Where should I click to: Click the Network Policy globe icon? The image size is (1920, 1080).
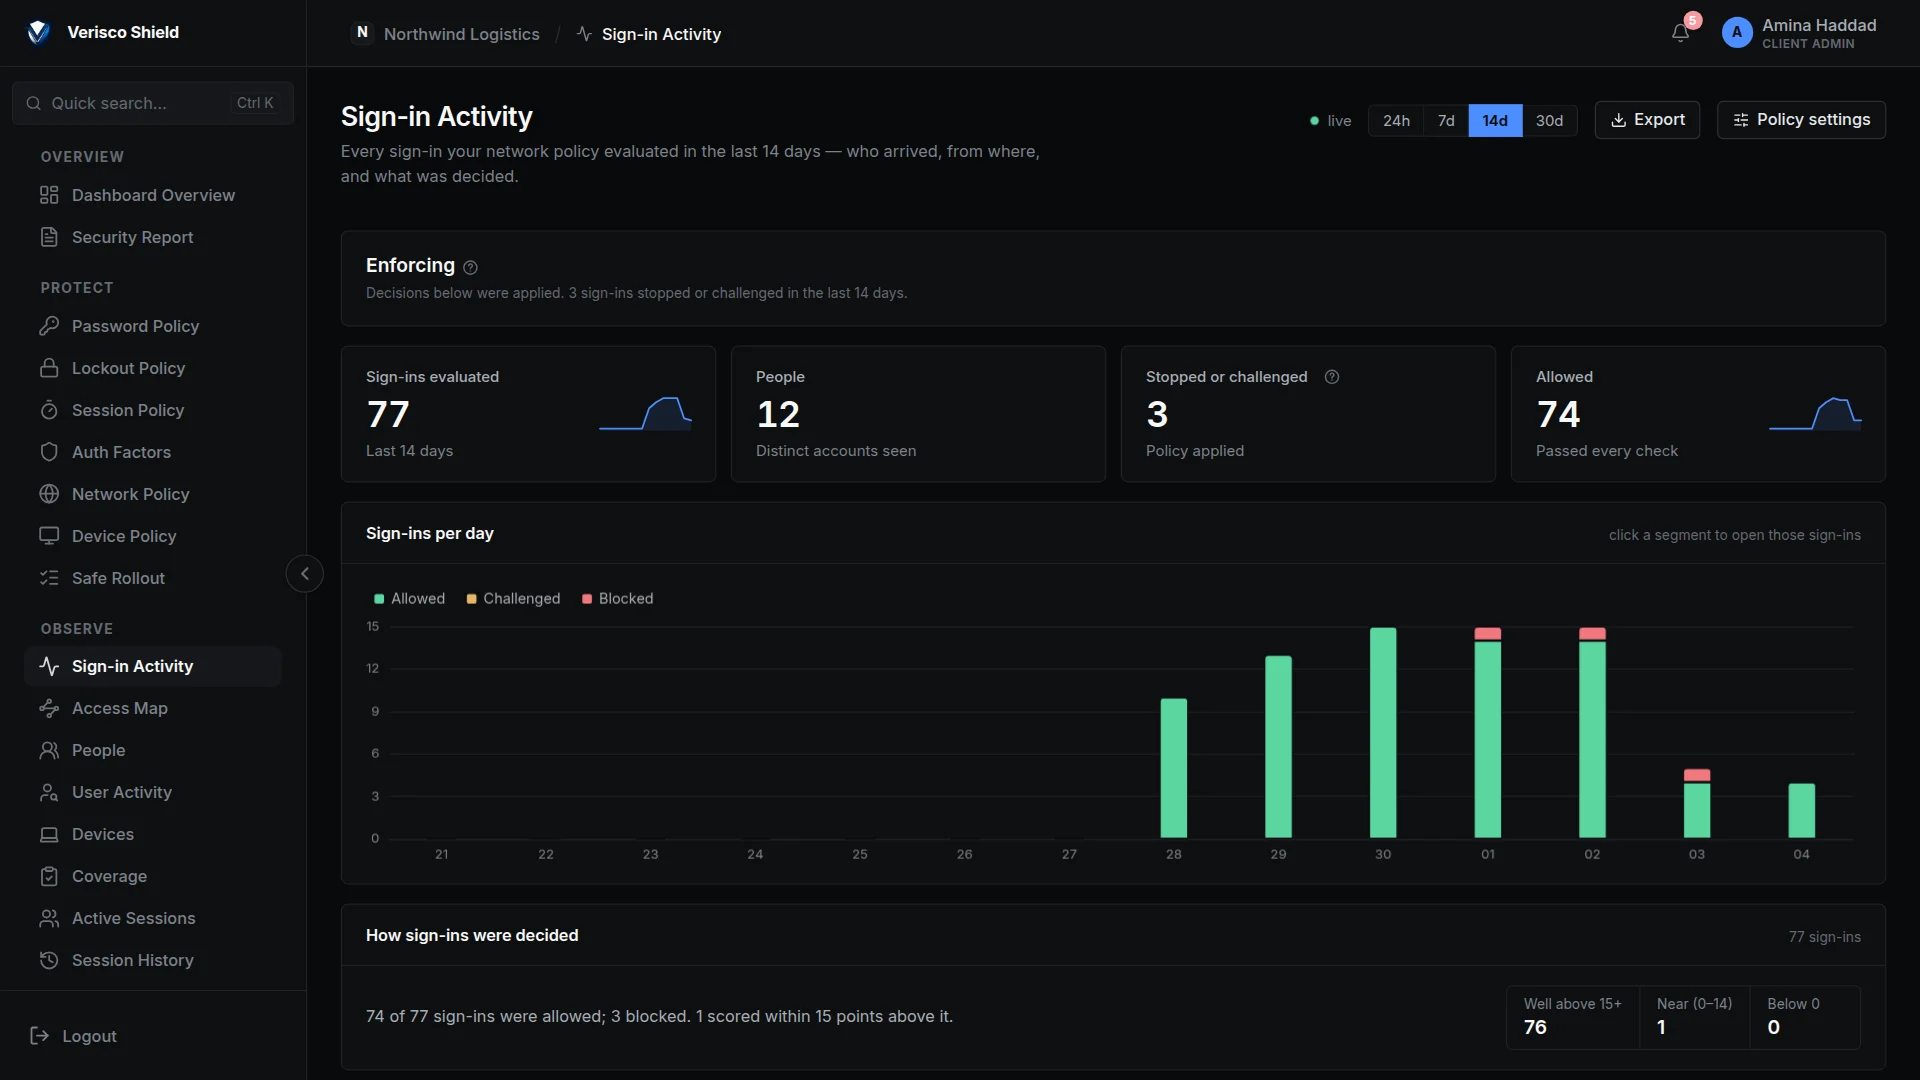coord(49,494)
